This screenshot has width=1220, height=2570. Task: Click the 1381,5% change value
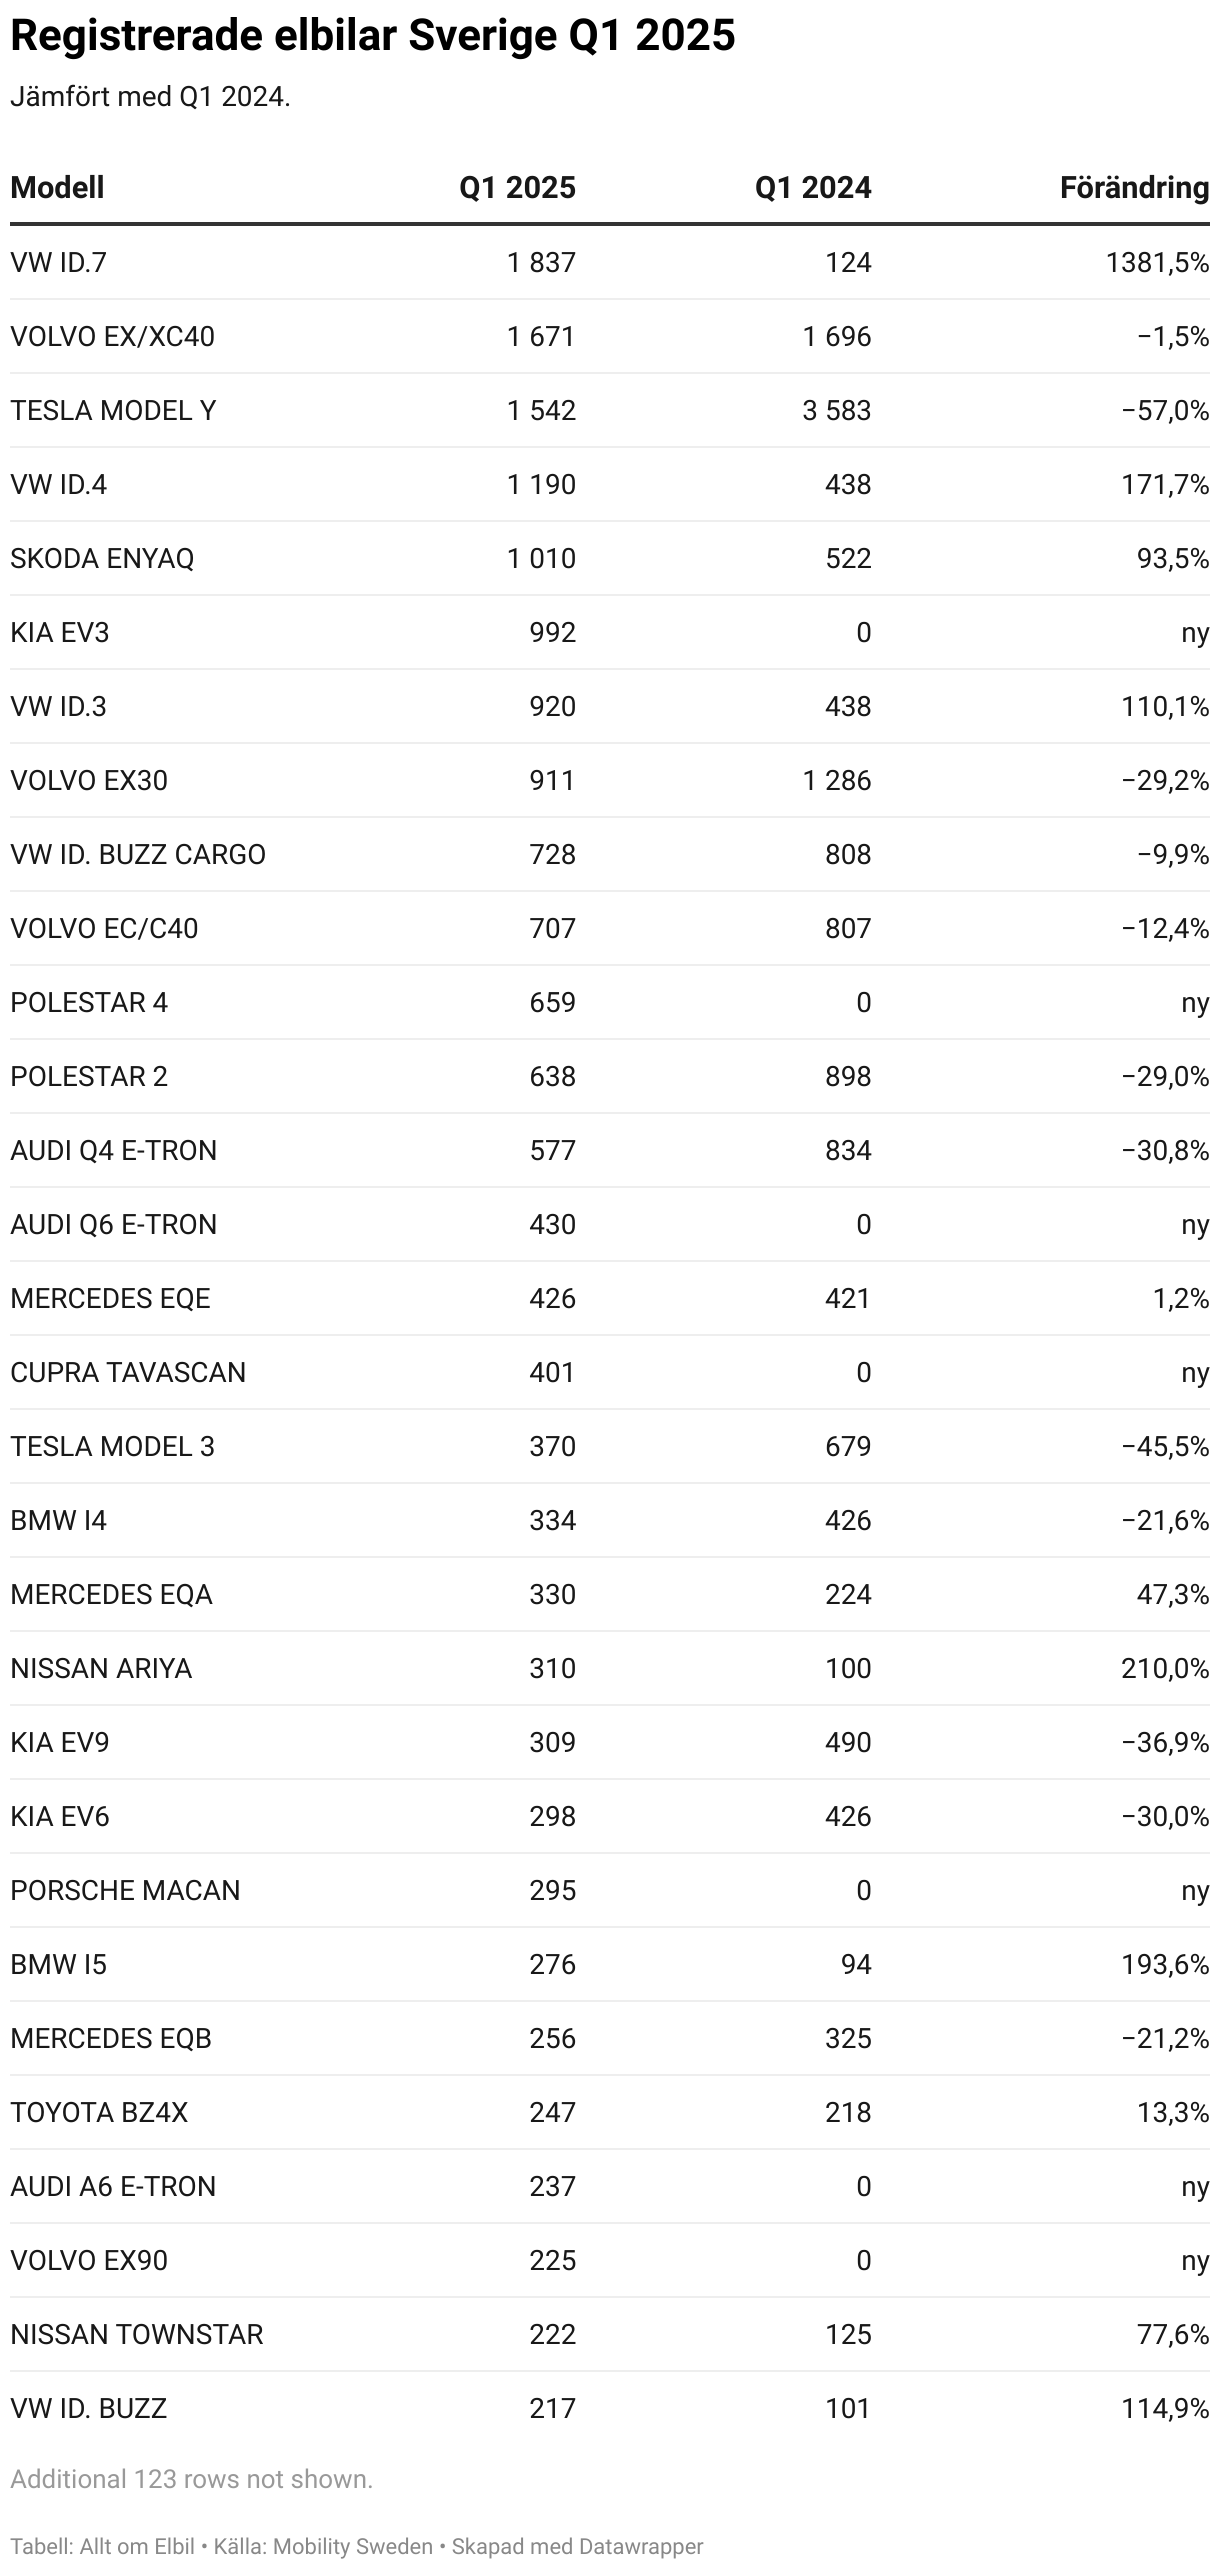click(1157, 263)
